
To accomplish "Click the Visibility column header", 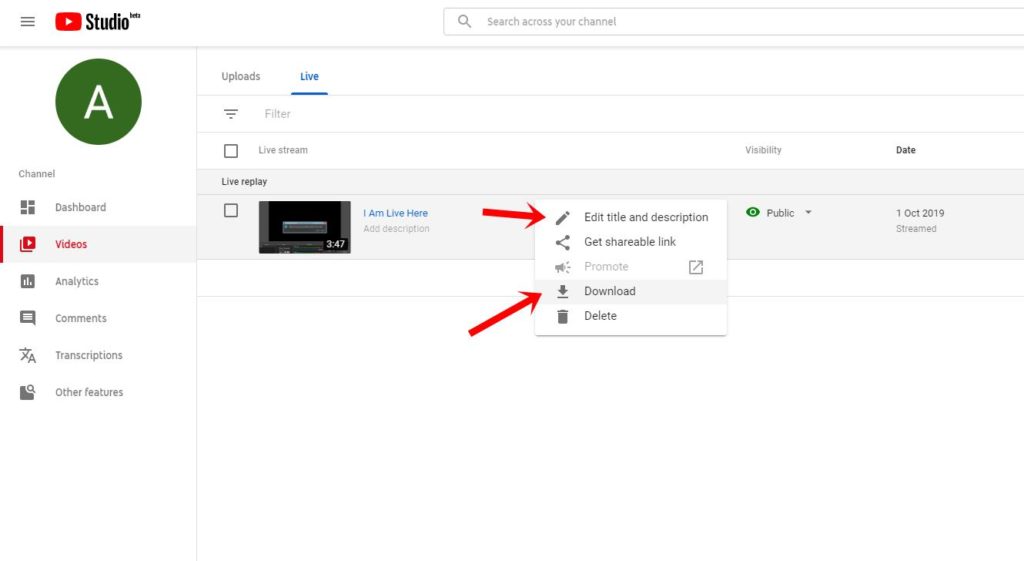I will tap(763, 150).
